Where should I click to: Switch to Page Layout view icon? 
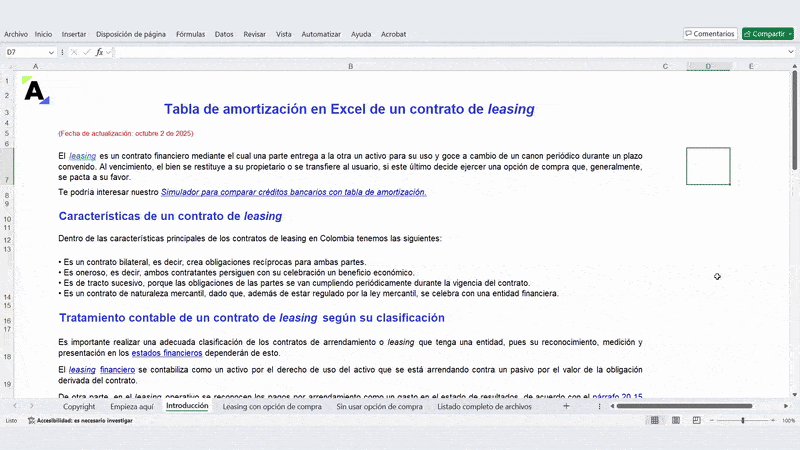point(676,421)
